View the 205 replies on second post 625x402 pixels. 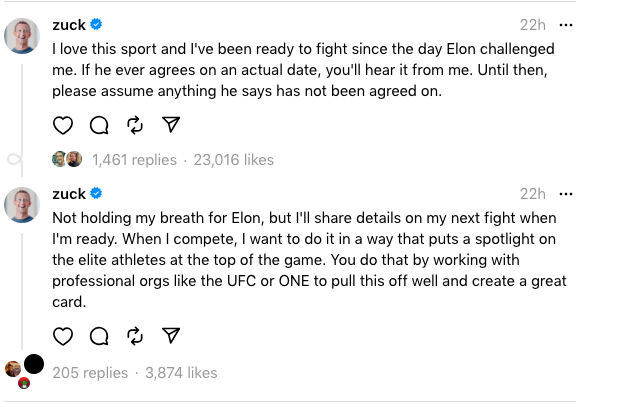(90, 373)
